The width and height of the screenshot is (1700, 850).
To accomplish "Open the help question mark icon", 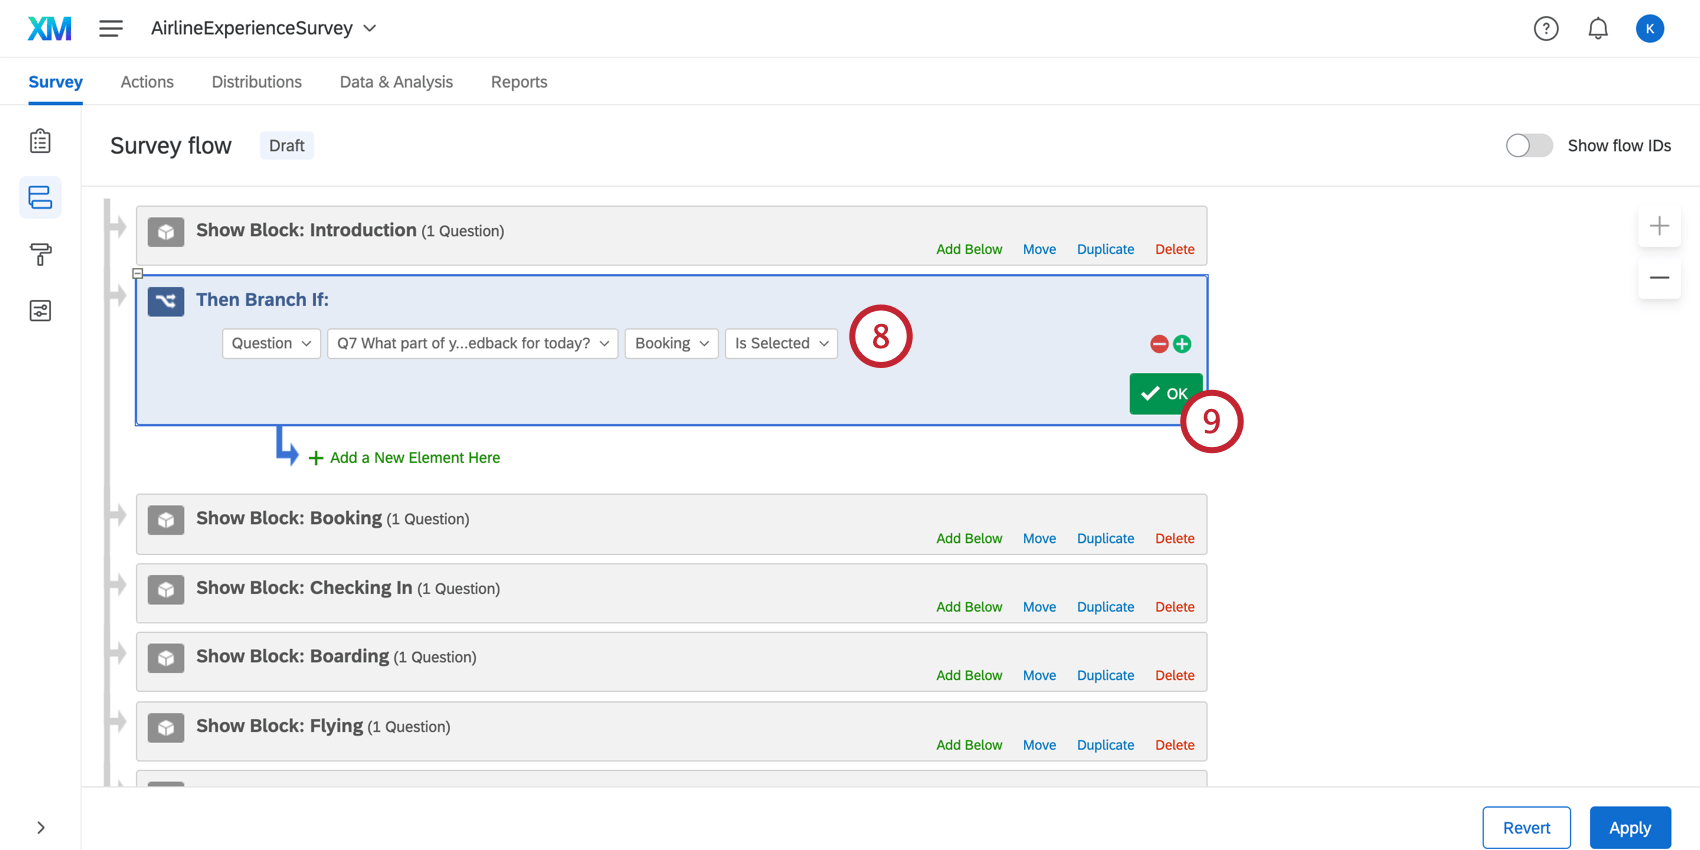I will (x=1546, y=29).
